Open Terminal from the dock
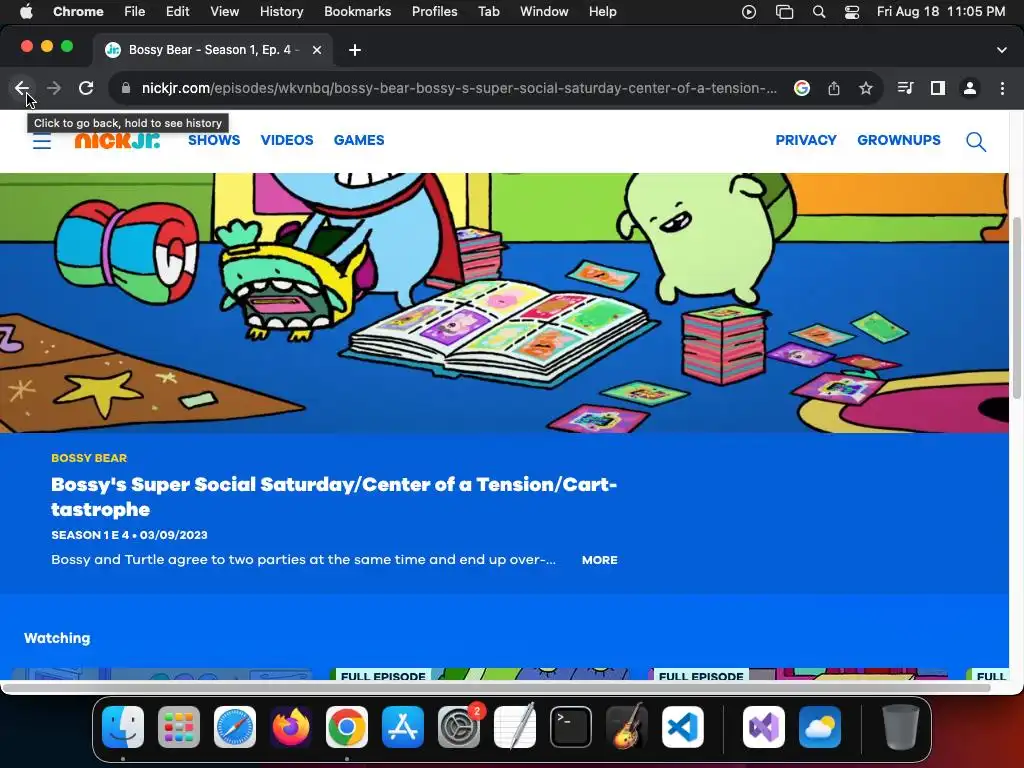 [x=571, y=727]
